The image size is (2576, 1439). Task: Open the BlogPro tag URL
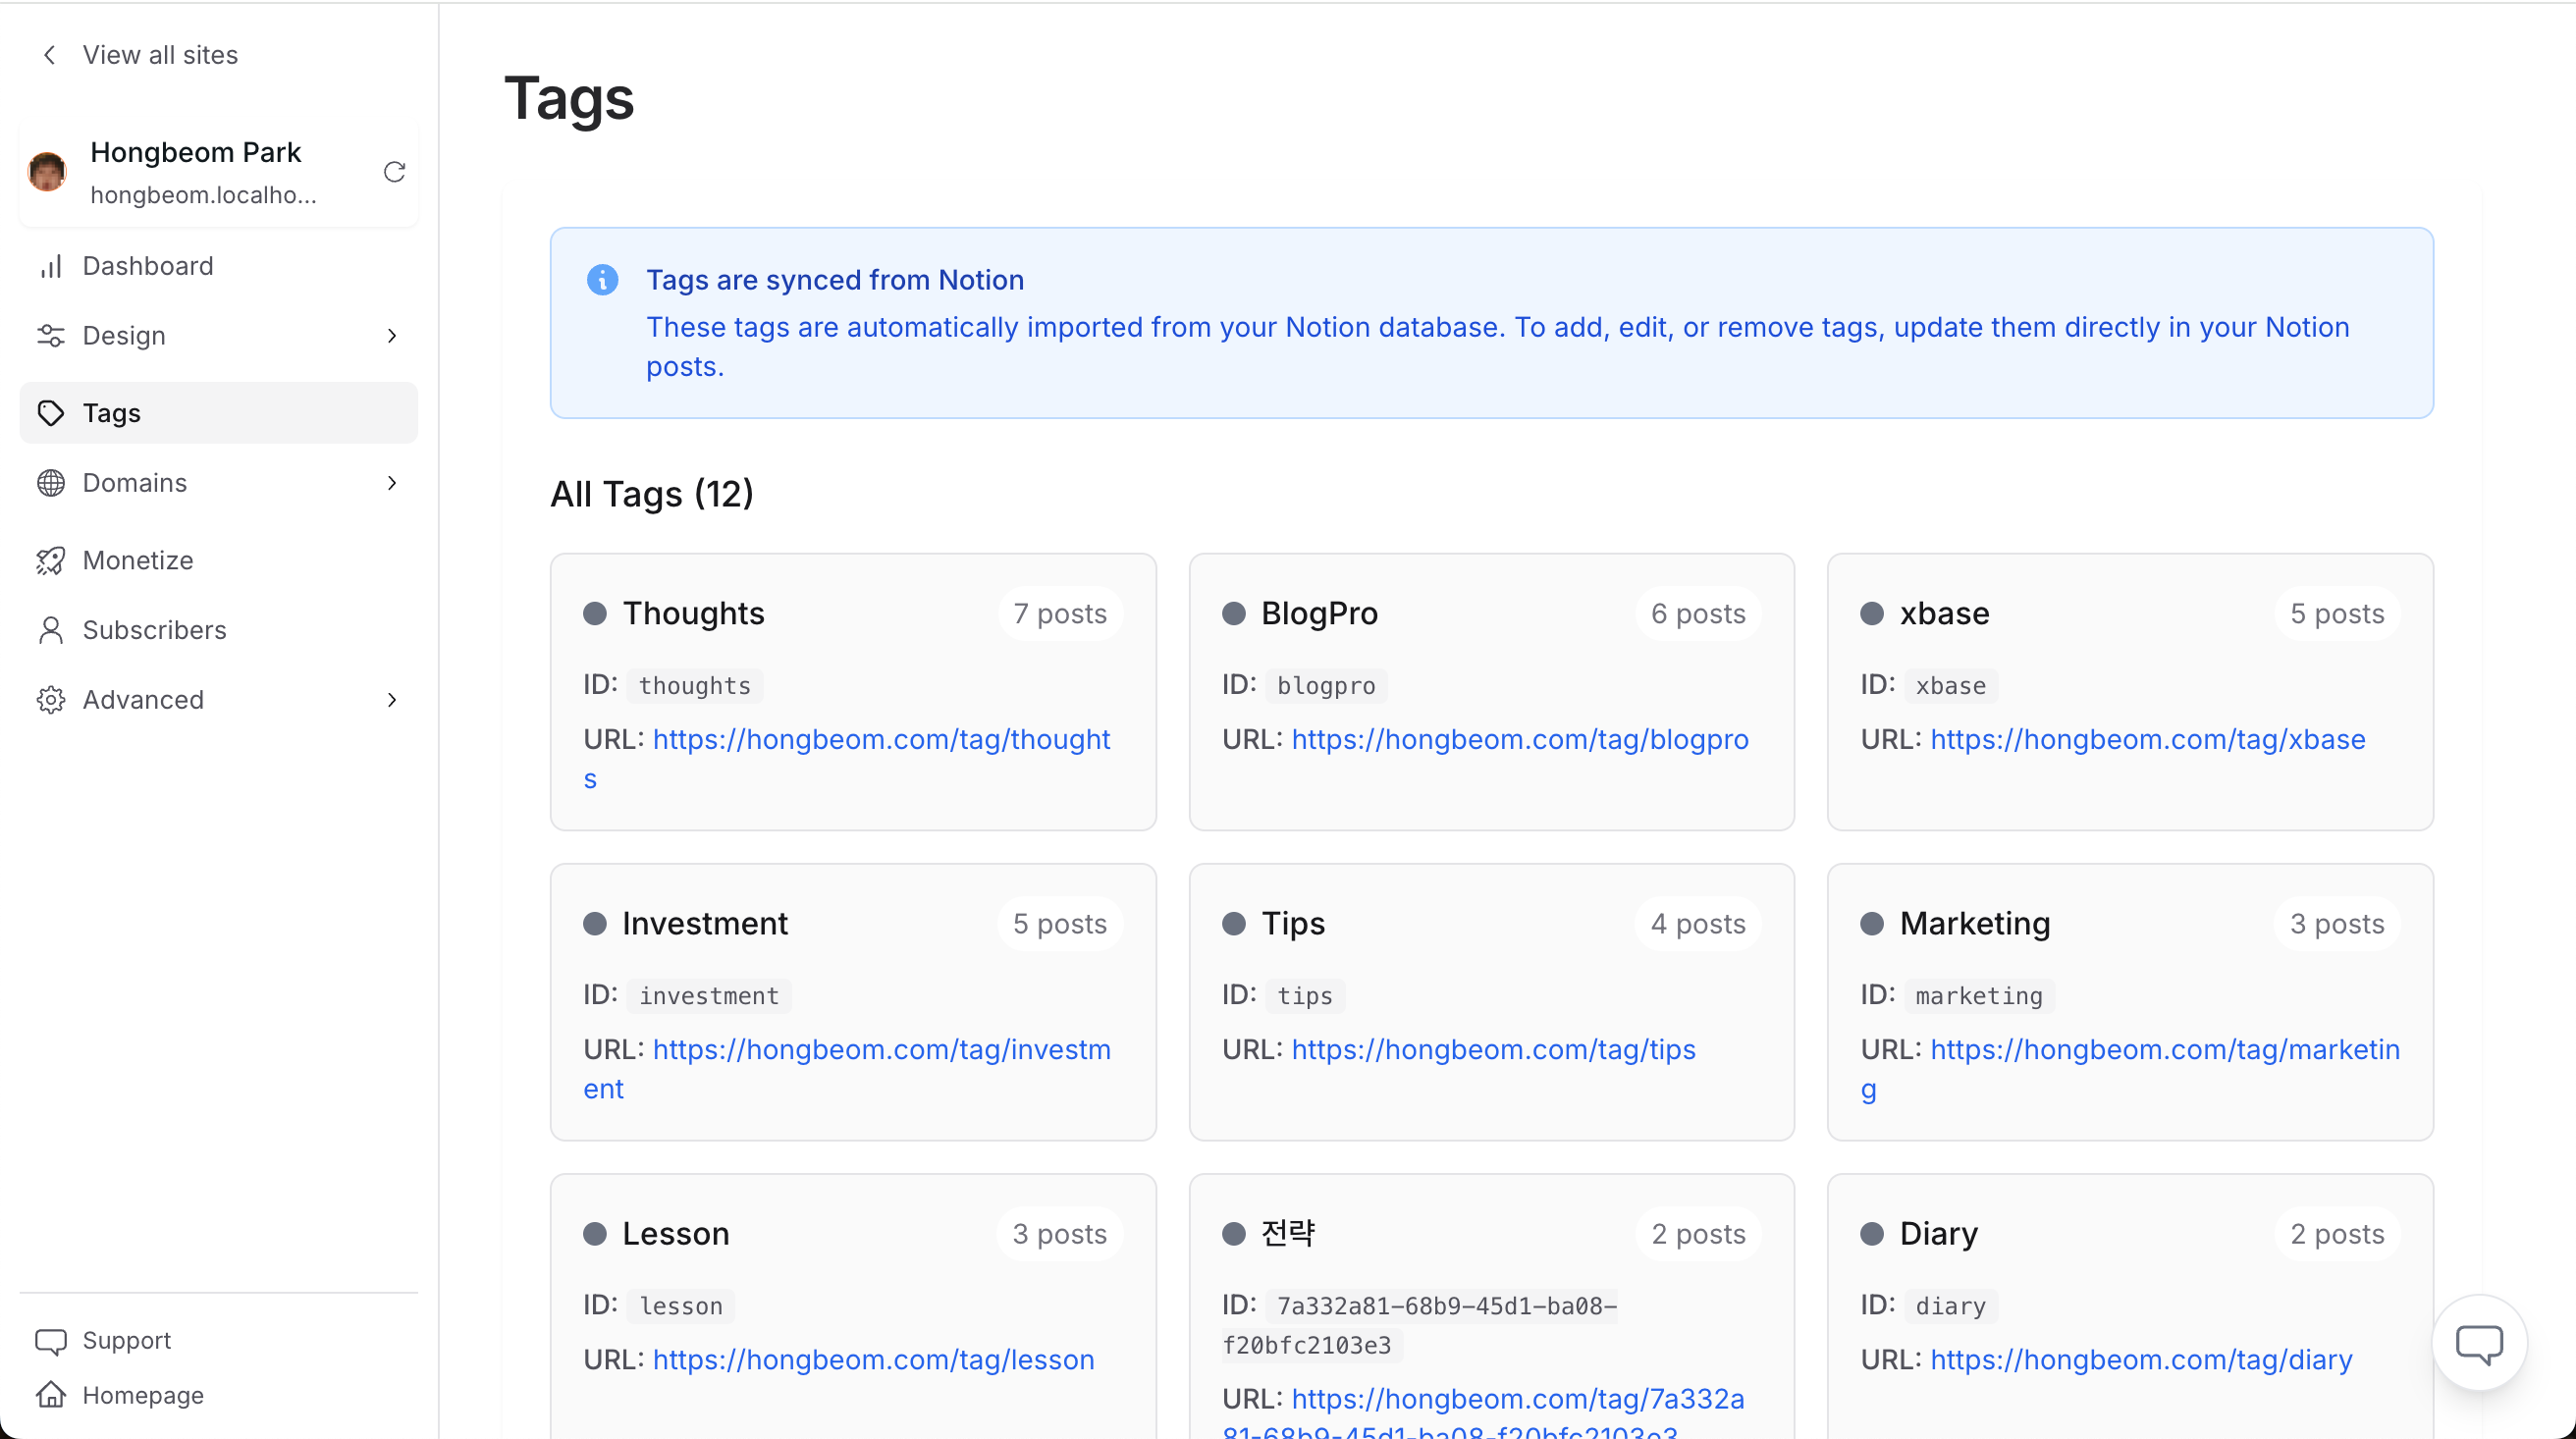pyautogui.click(x=1520, y=740)
